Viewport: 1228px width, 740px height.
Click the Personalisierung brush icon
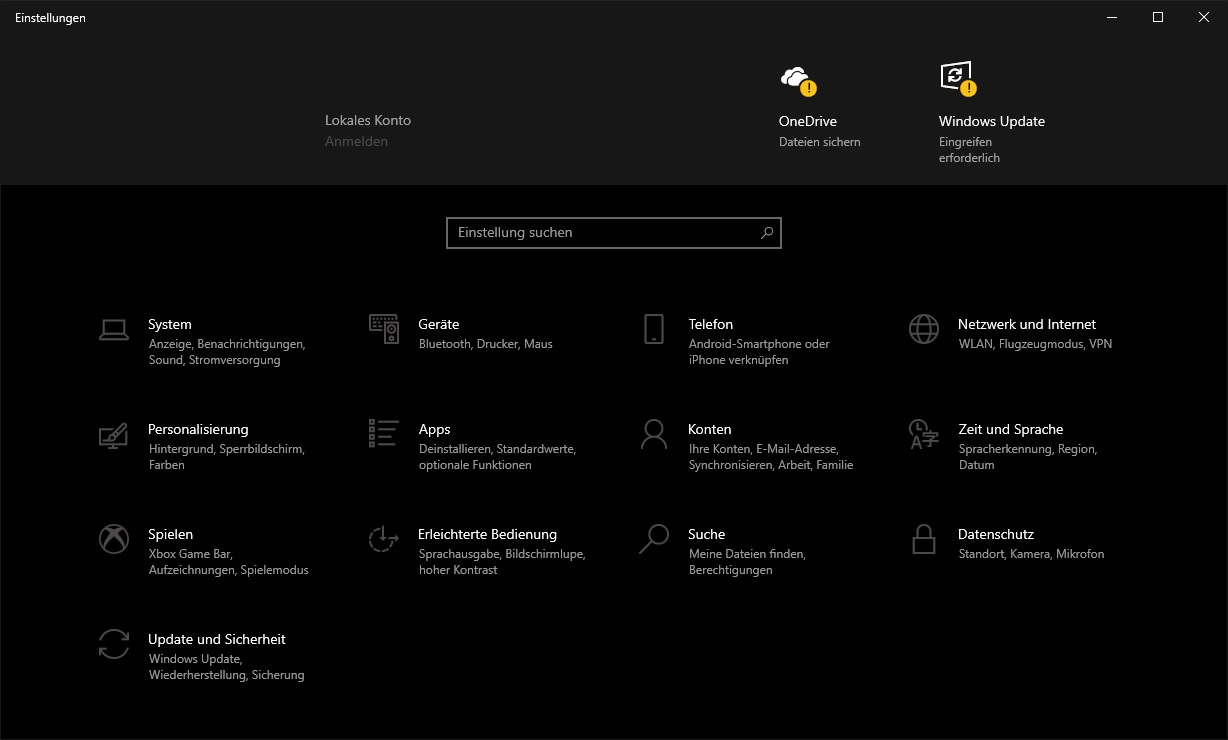[114, 434]
